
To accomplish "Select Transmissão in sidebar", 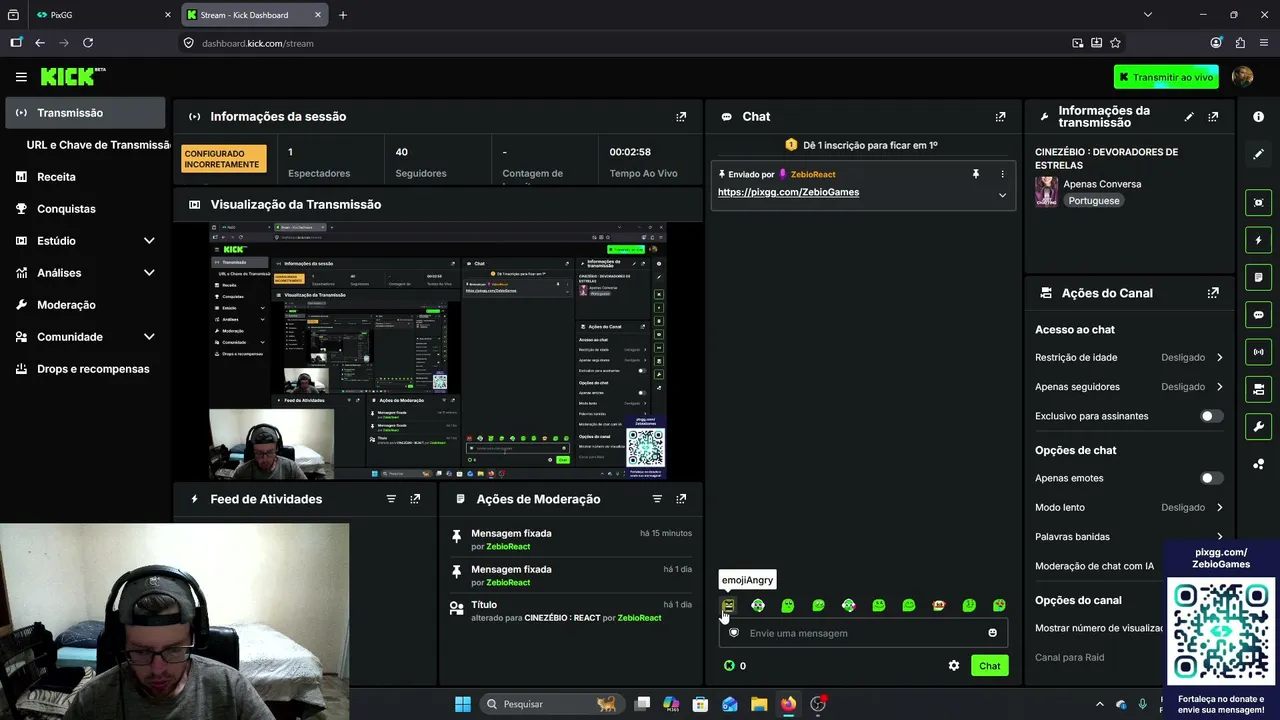I will [84, 113].
